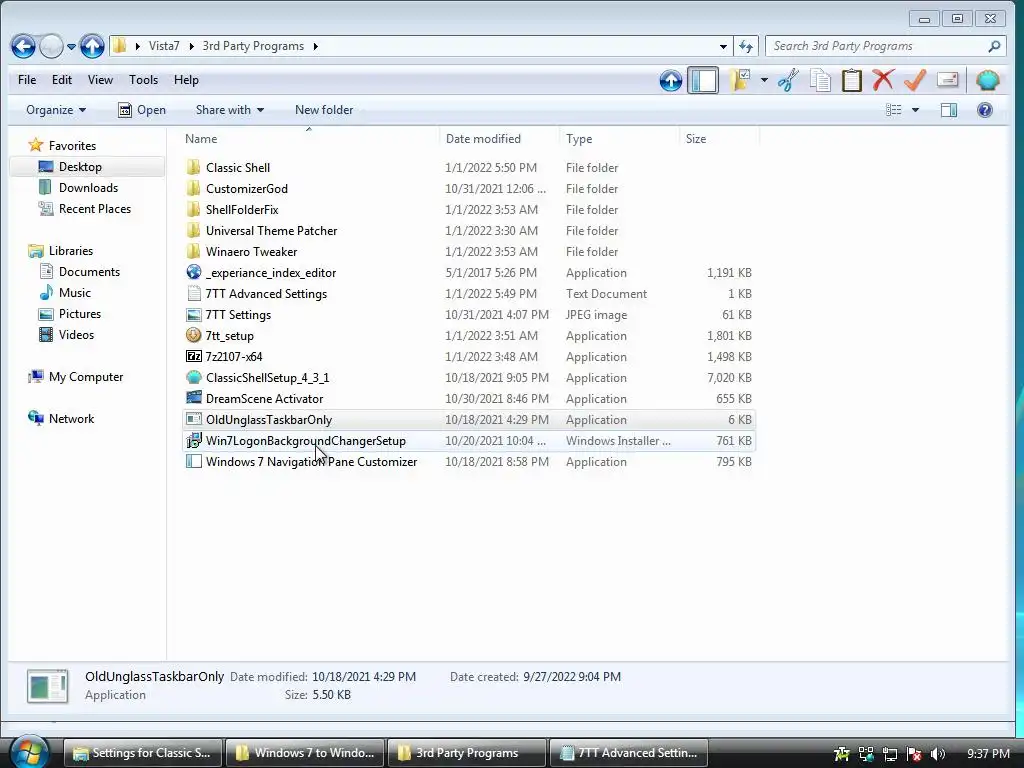Sort by the Type column header

pyautogui.click(x=619, y=138)
